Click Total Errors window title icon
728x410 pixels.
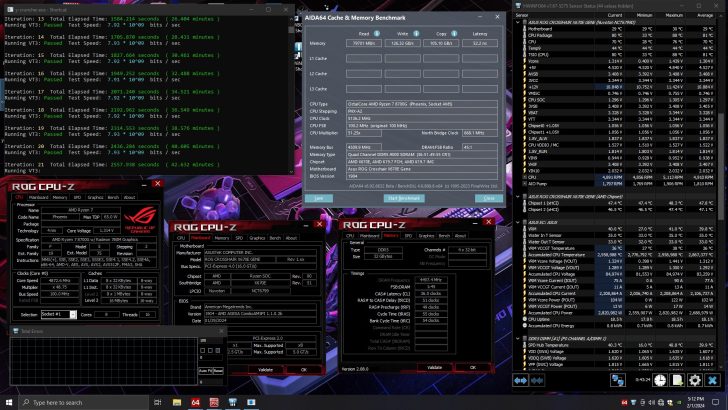coord(16,331)
